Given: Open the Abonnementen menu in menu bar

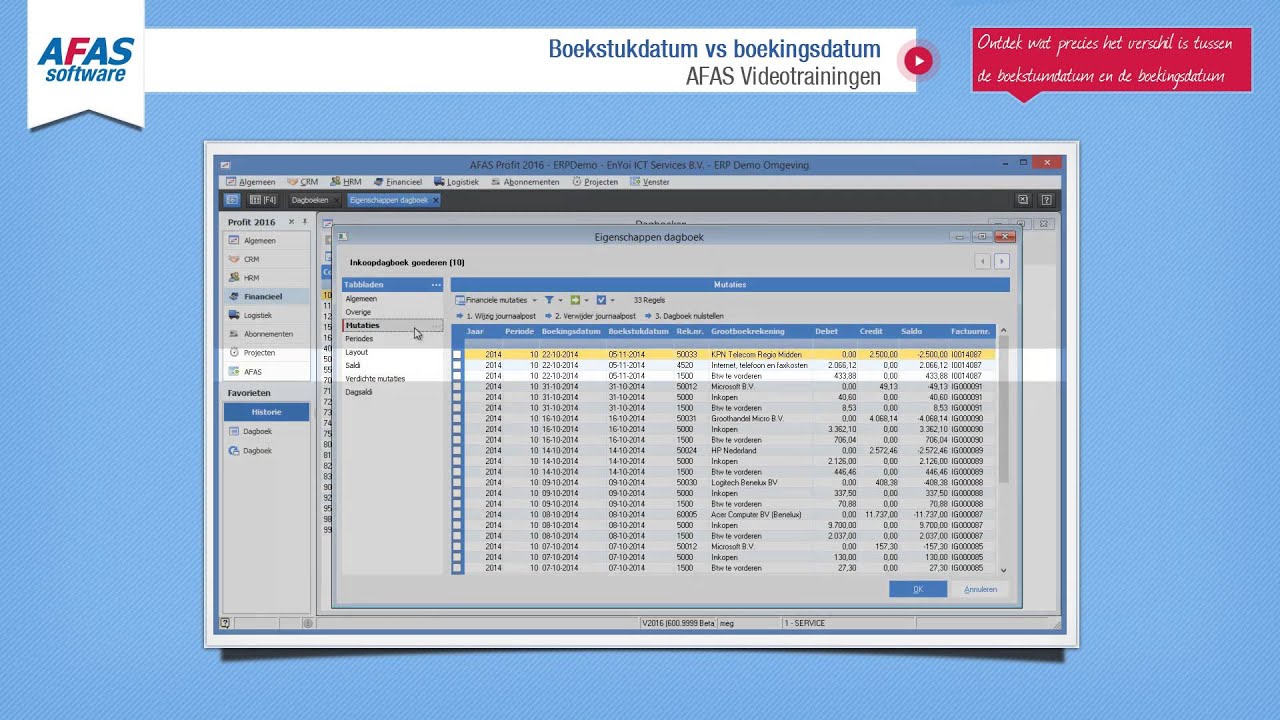Looking at the screenshot, I should click(524, 182).
